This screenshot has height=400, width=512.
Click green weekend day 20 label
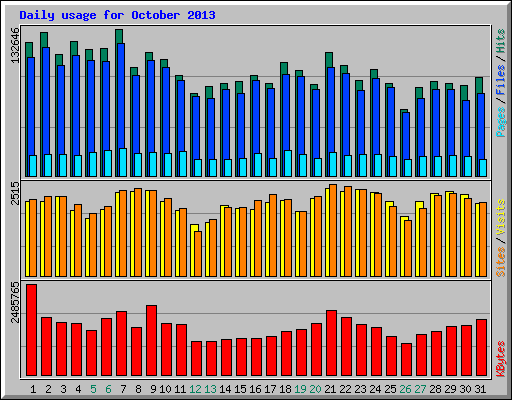[315, 389]
